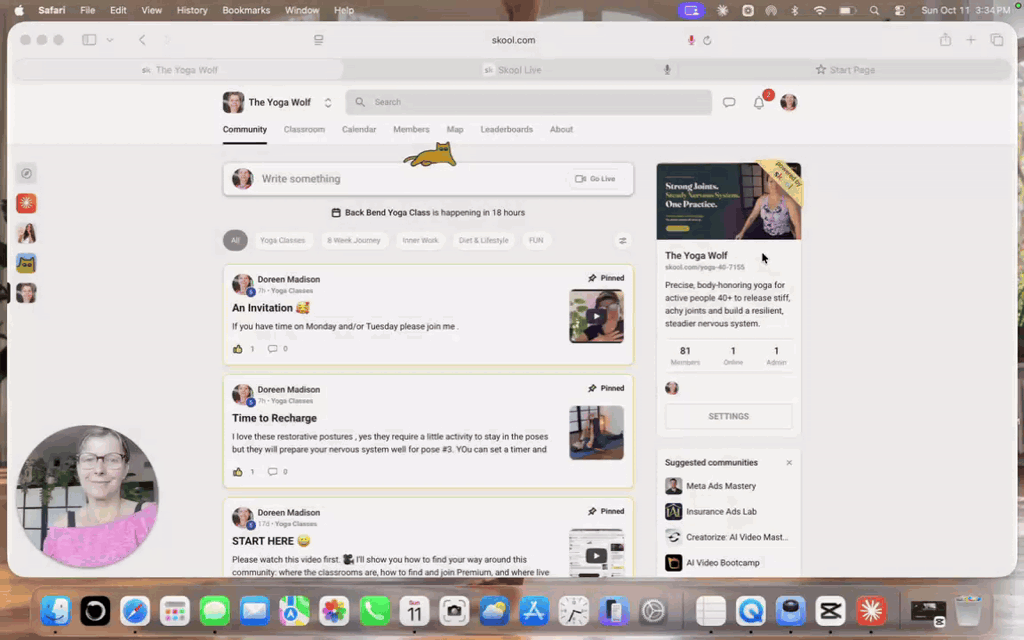
Task: Go back with Safari's back arrow
Action: coord(142,40)
